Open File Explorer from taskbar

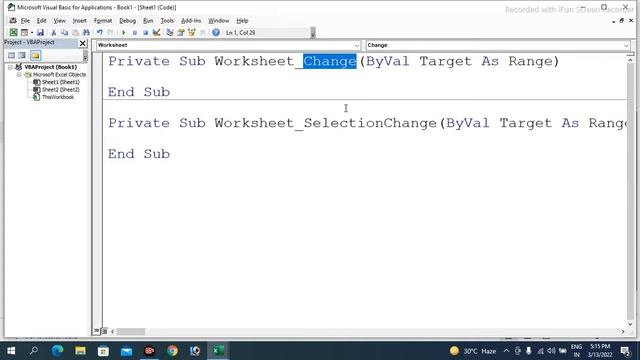click(x=80, y=351)
